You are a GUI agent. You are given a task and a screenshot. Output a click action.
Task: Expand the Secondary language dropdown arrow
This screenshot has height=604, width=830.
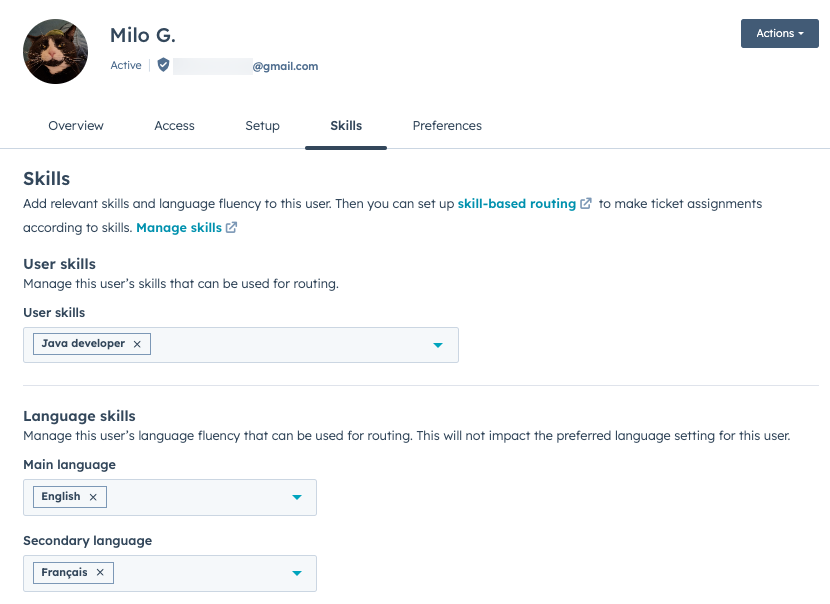coord(296,573)
